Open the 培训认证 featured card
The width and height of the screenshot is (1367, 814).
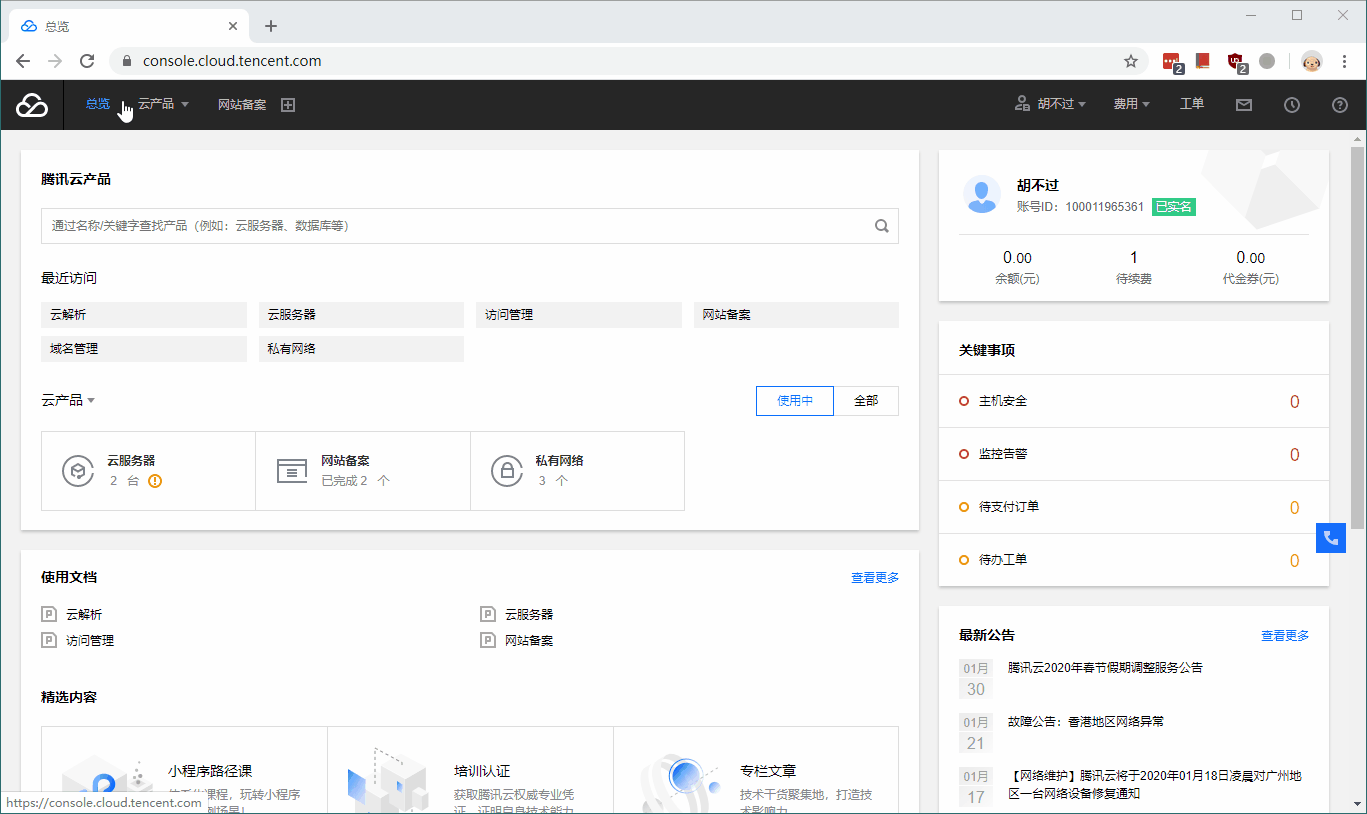[470, 770]
